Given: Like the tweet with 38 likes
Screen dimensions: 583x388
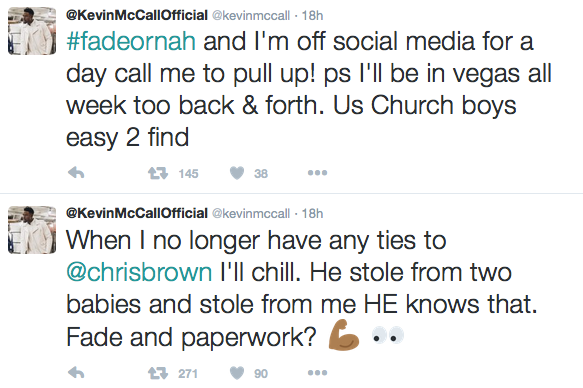Looking at the screenshot, I should (237, 173).
